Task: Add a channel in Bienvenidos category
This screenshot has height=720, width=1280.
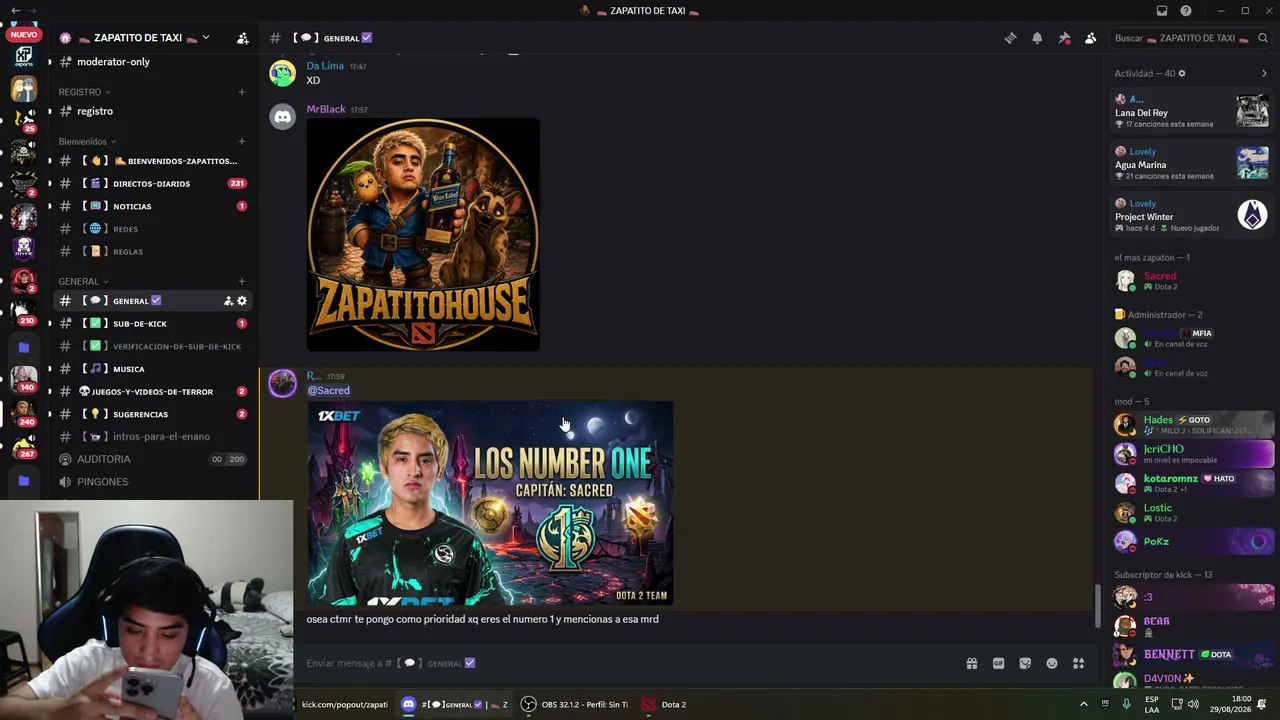Action: [241, 141]
